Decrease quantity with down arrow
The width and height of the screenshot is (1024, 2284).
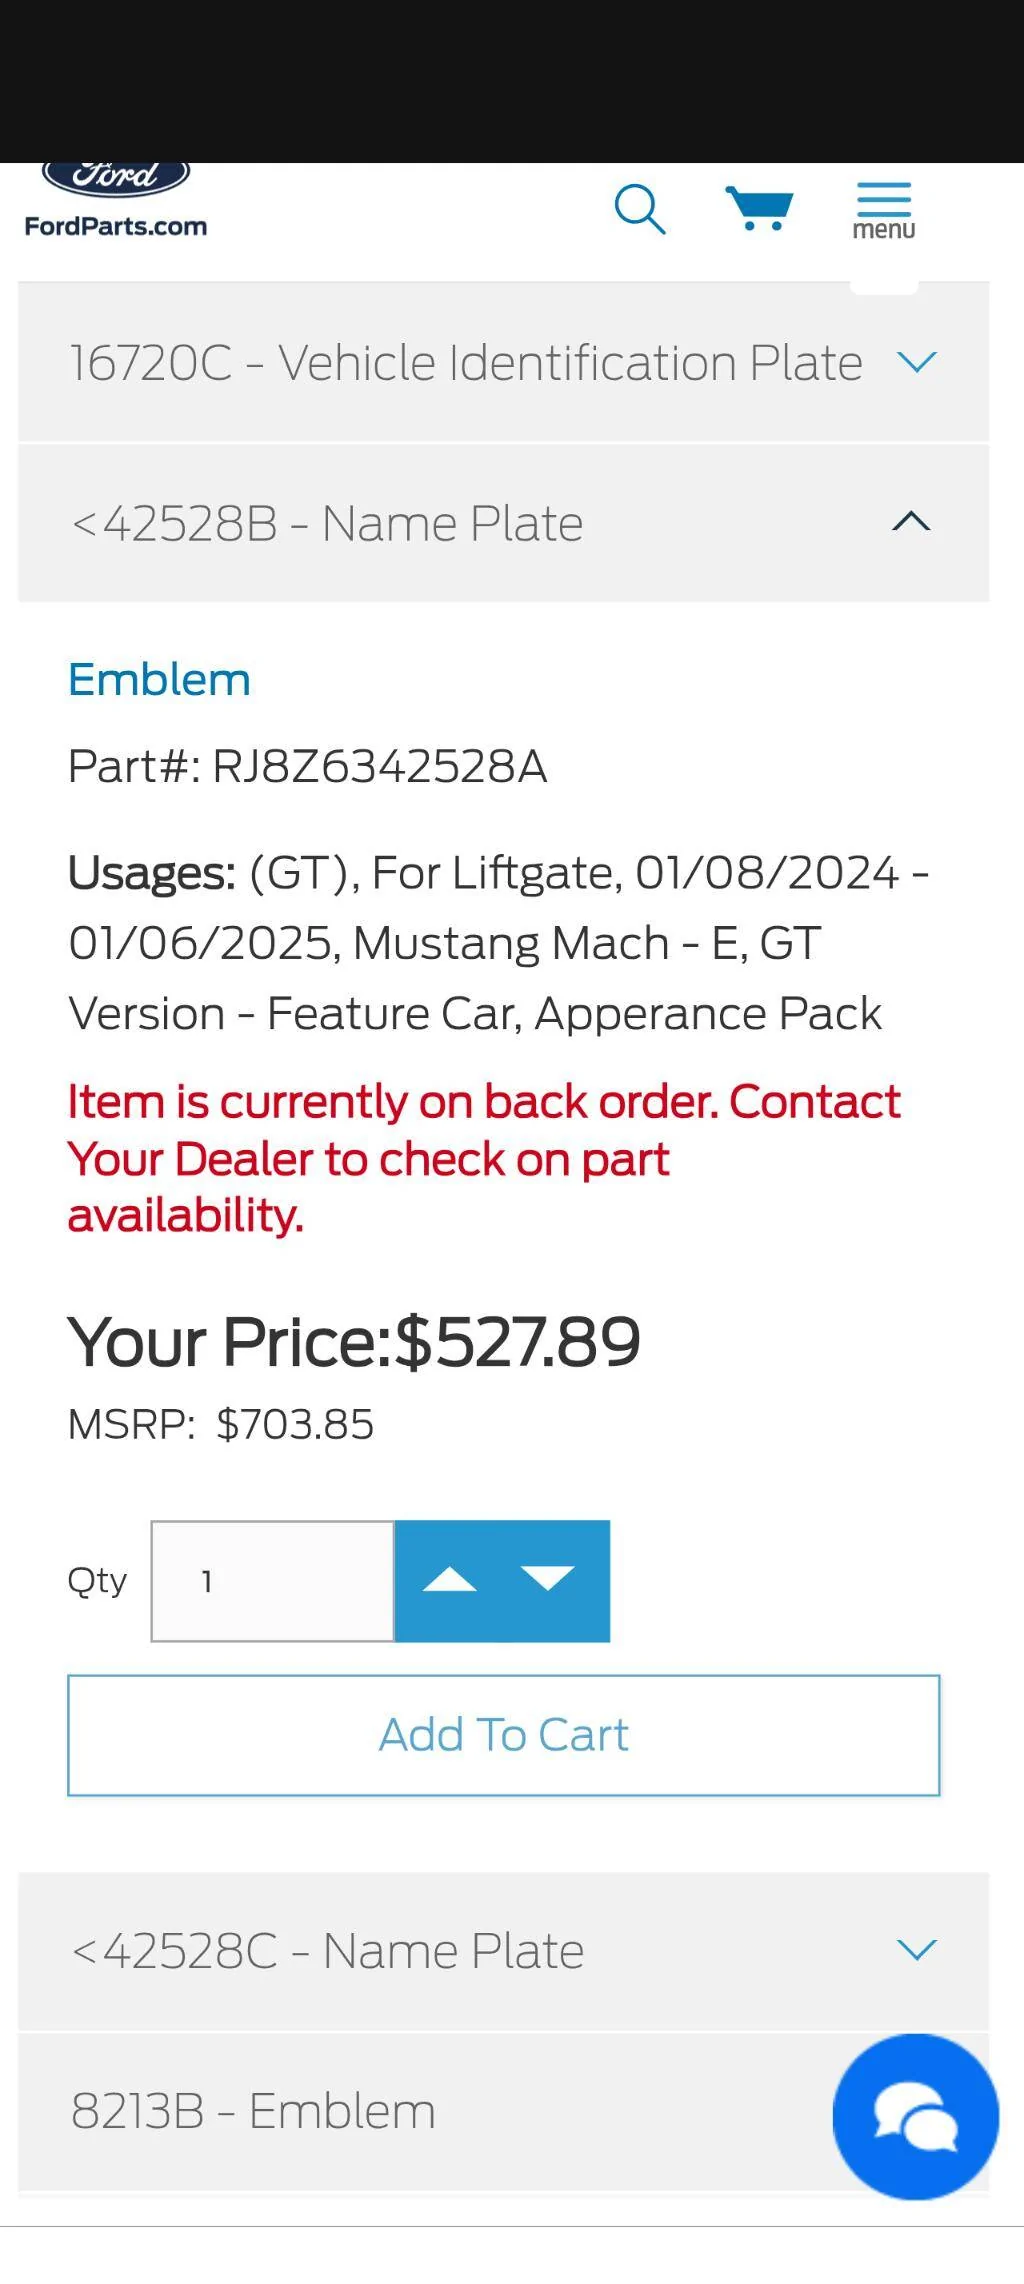[547, 1580]
